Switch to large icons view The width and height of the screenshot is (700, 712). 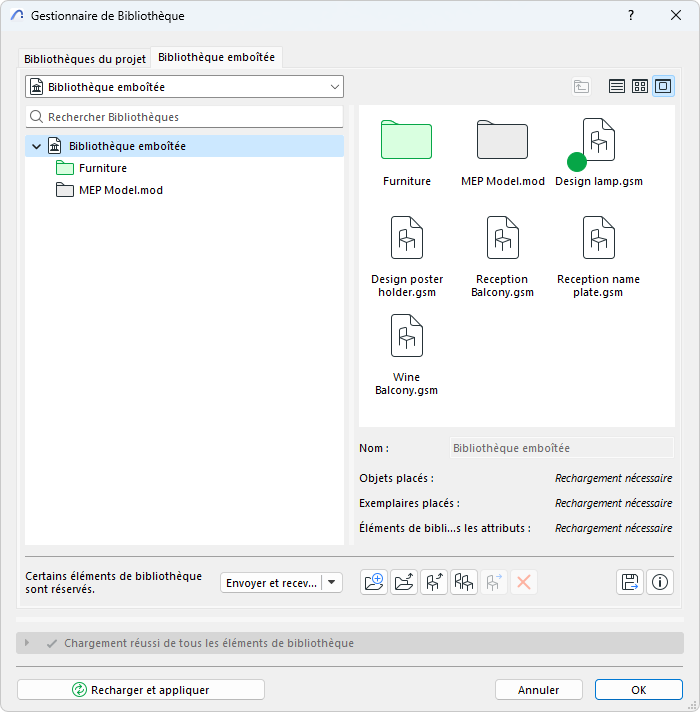point(663,86)
